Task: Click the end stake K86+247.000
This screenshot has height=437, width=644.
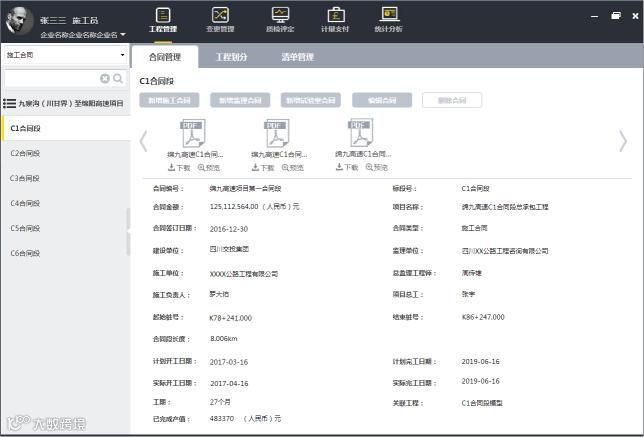Action: click(x=483, y=317)
